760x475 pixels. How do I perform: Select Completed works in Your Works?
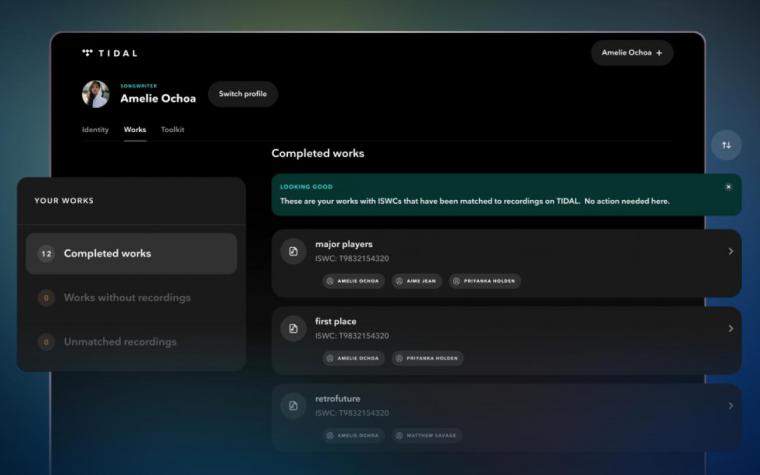pos(131,253)
